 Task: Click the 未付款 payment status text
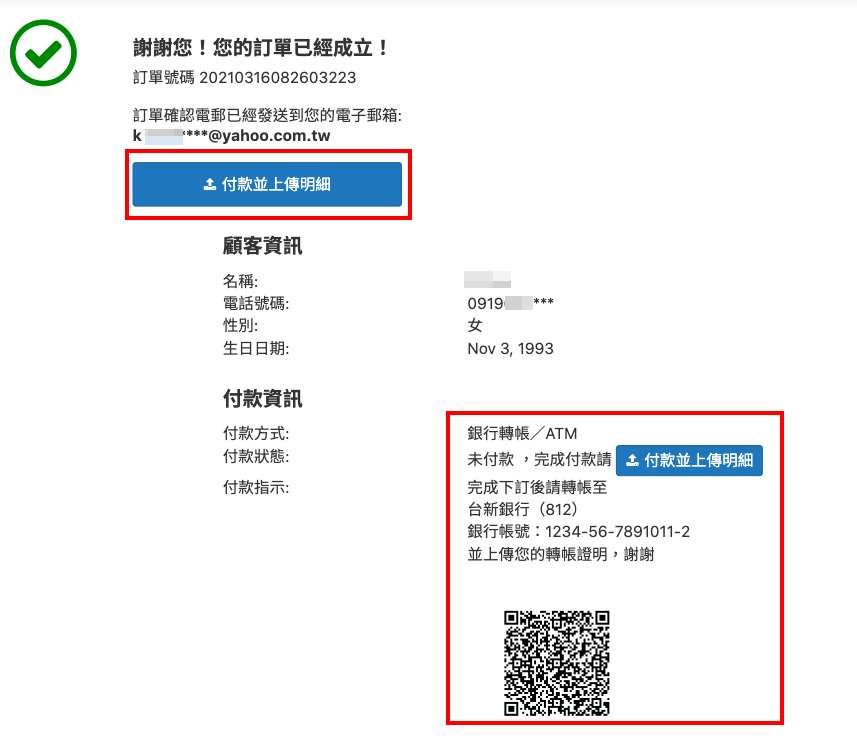pos(491,460)
